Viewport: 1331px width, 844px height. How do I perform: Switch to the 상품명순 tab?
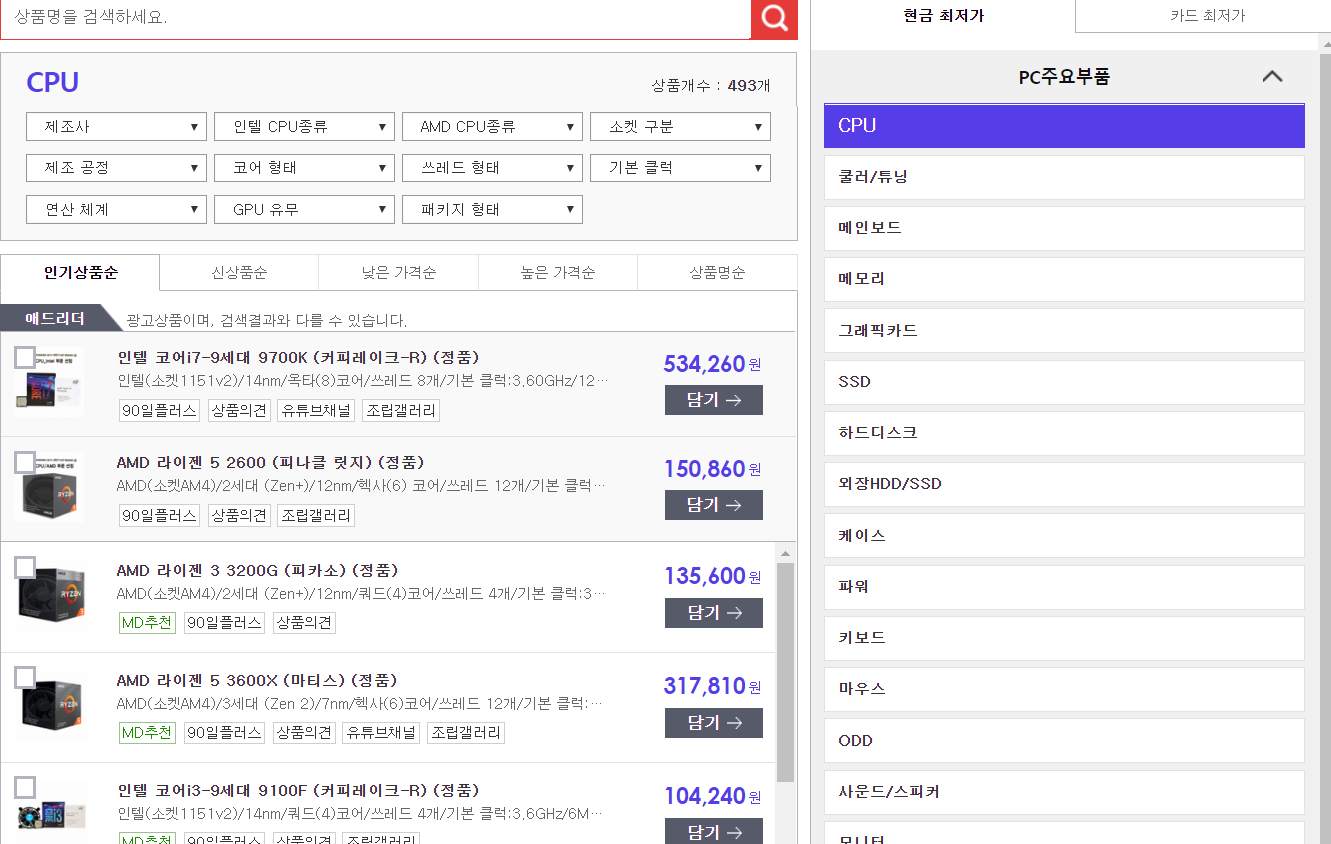pos(717,273)
